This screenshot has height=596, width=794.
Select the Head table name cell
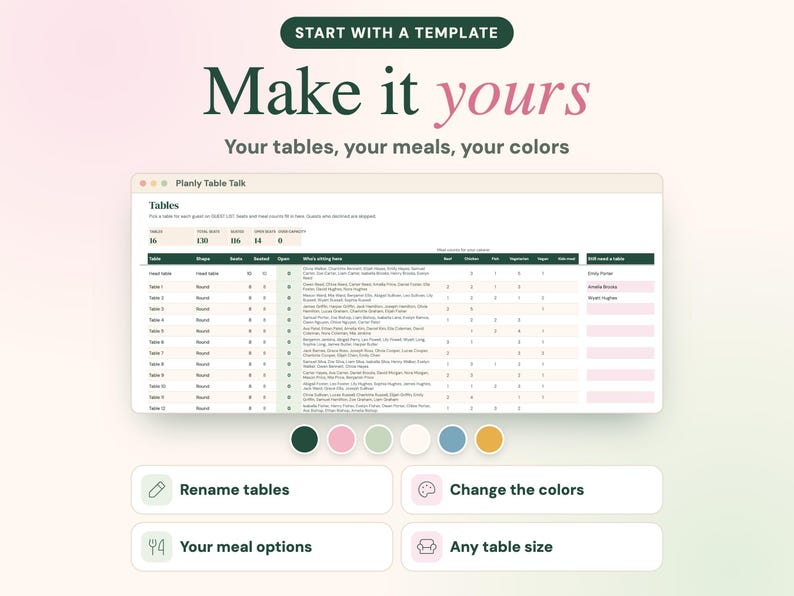pos(160,273)
